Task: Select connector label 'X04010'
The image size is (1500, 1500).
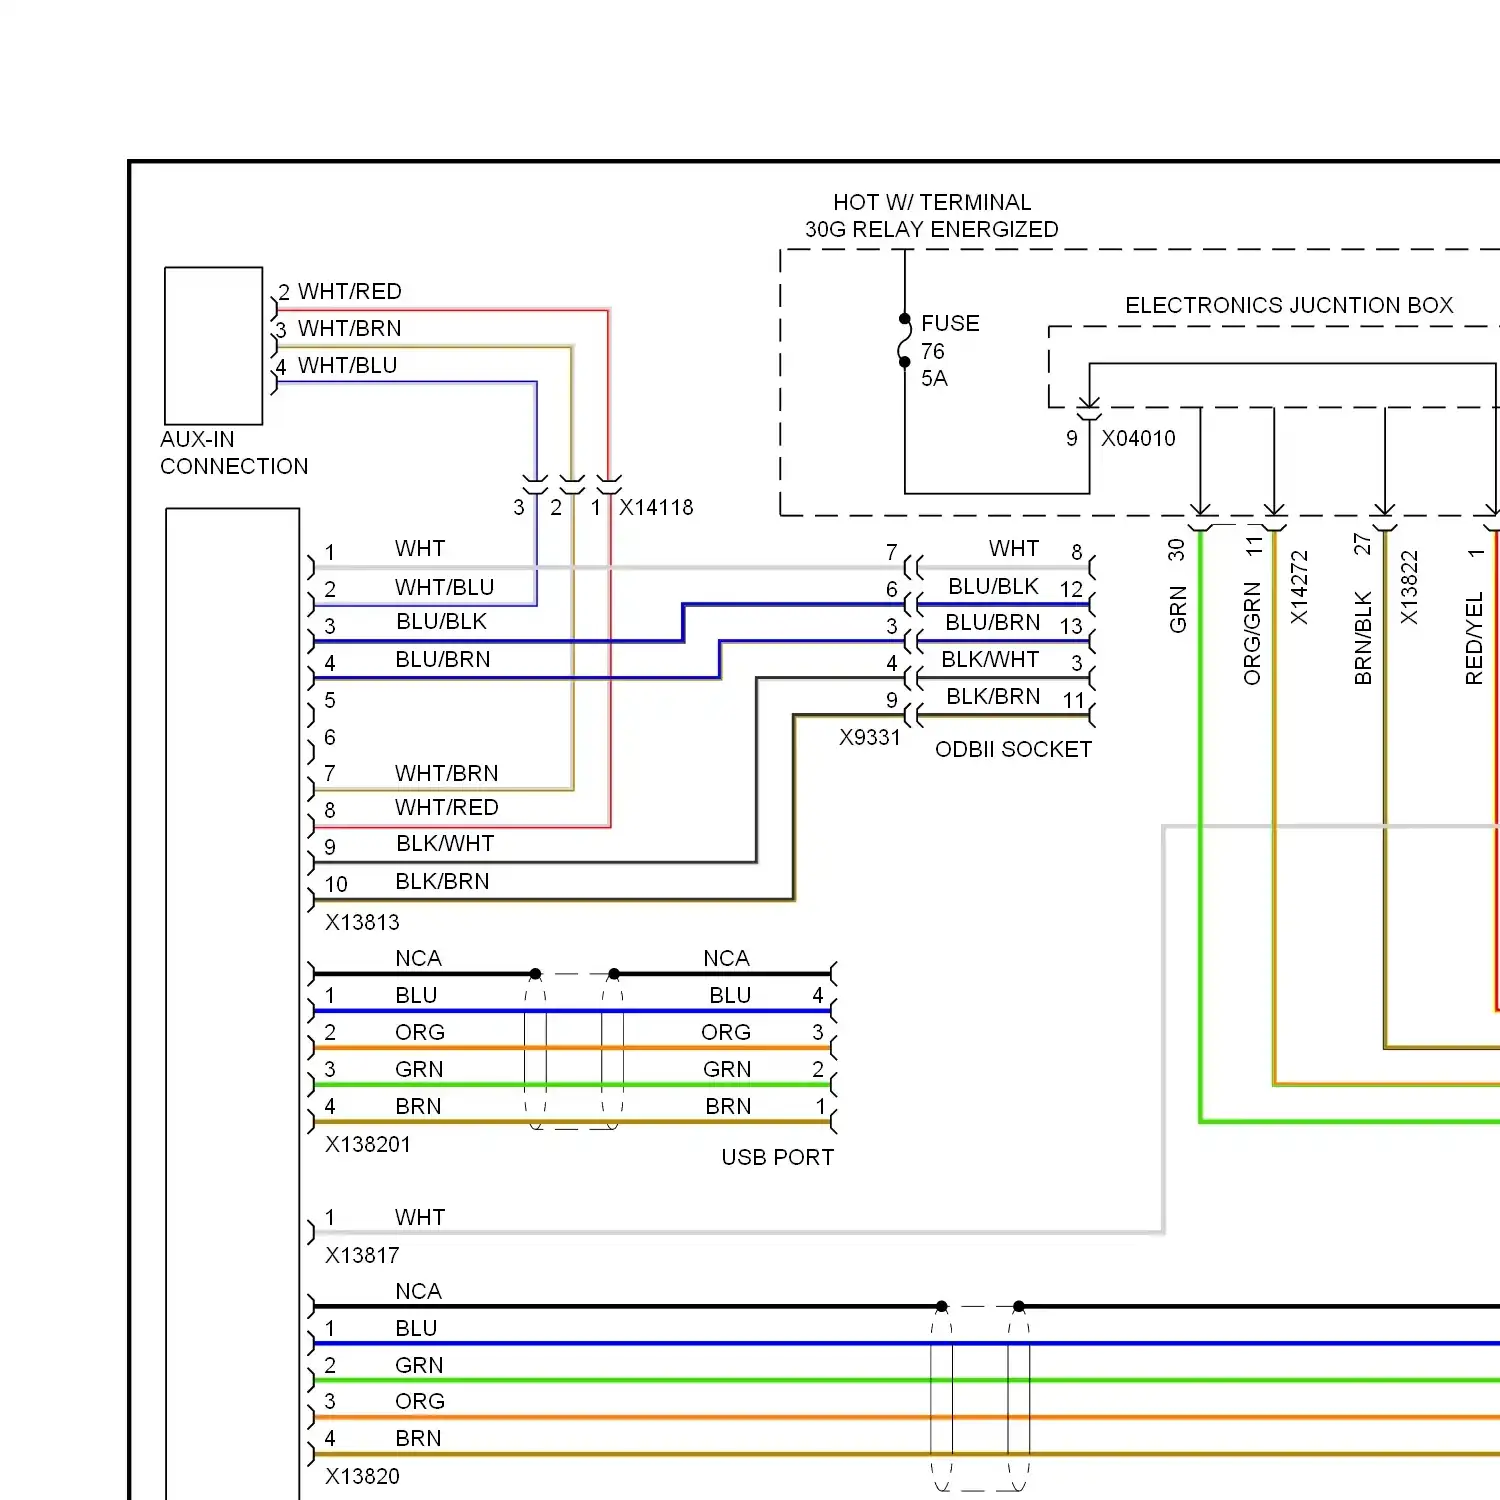Action: click(x=1138, y=438)
